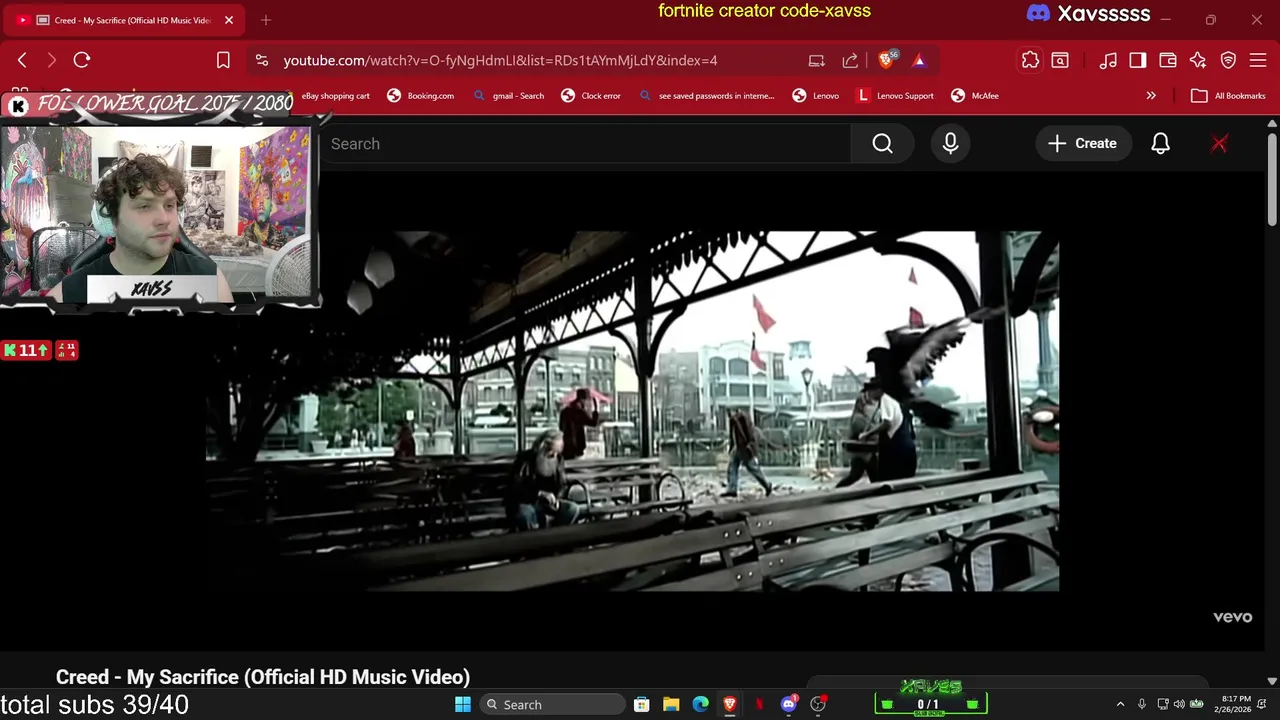Click the YouTube magnifier search button

point(882,144)
